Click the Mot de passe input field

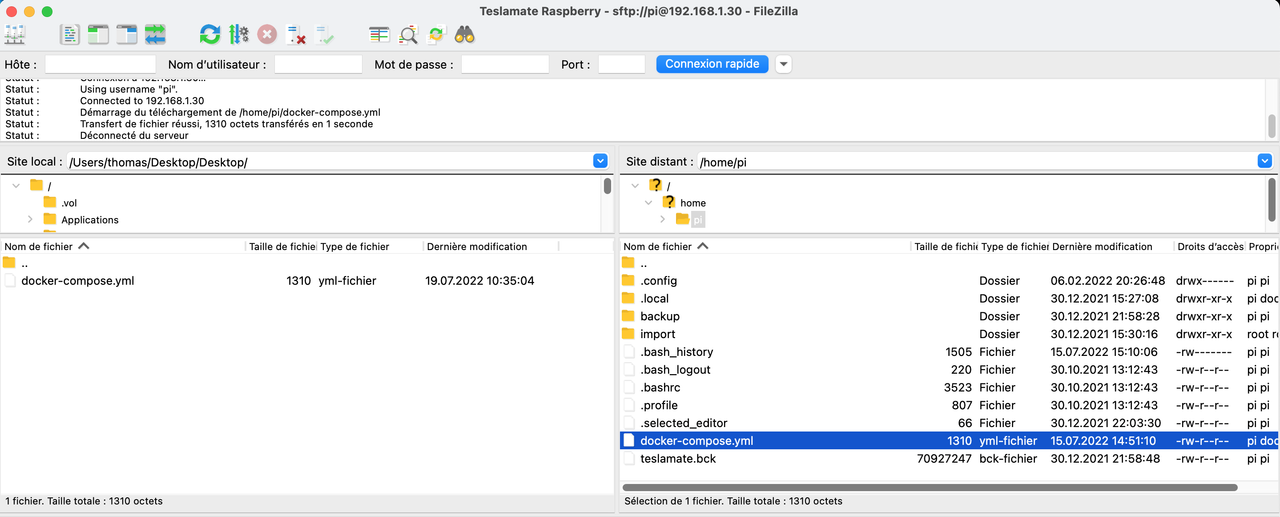click(x=505, y=64)
